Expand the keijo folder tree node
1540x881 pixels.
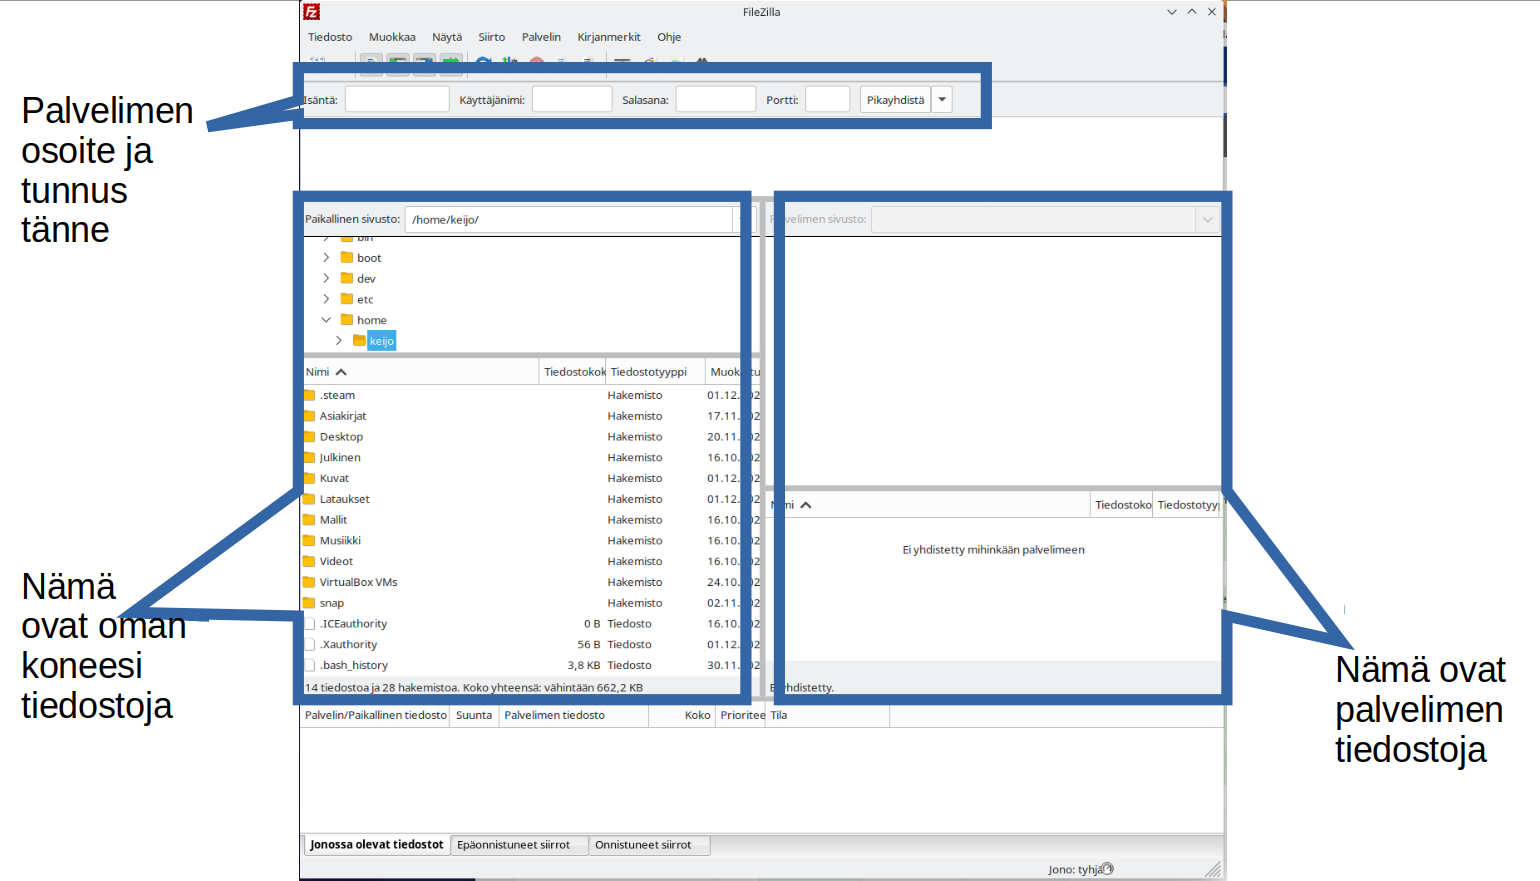(339, 341)
